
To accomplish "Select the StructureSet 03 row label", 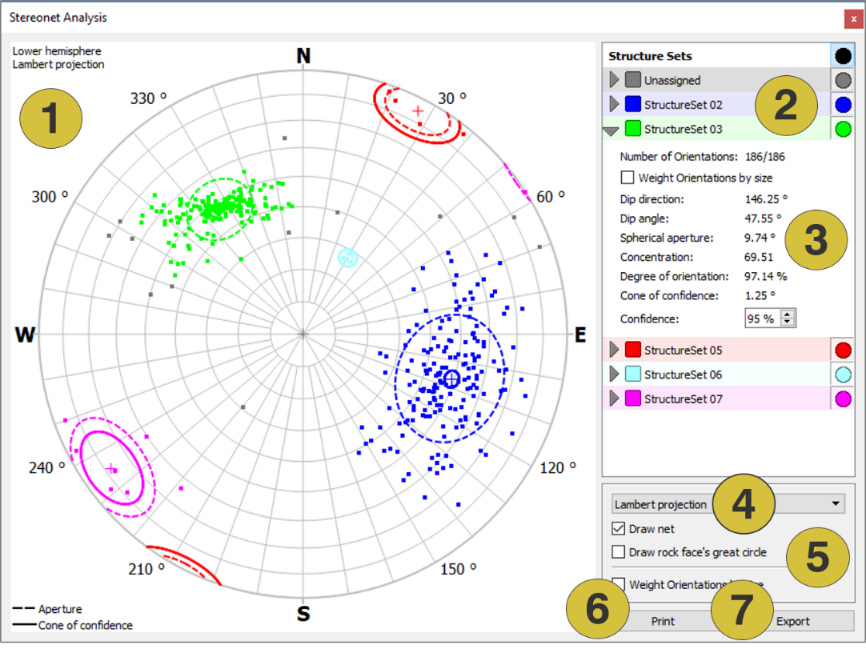I will pos(683,129).
